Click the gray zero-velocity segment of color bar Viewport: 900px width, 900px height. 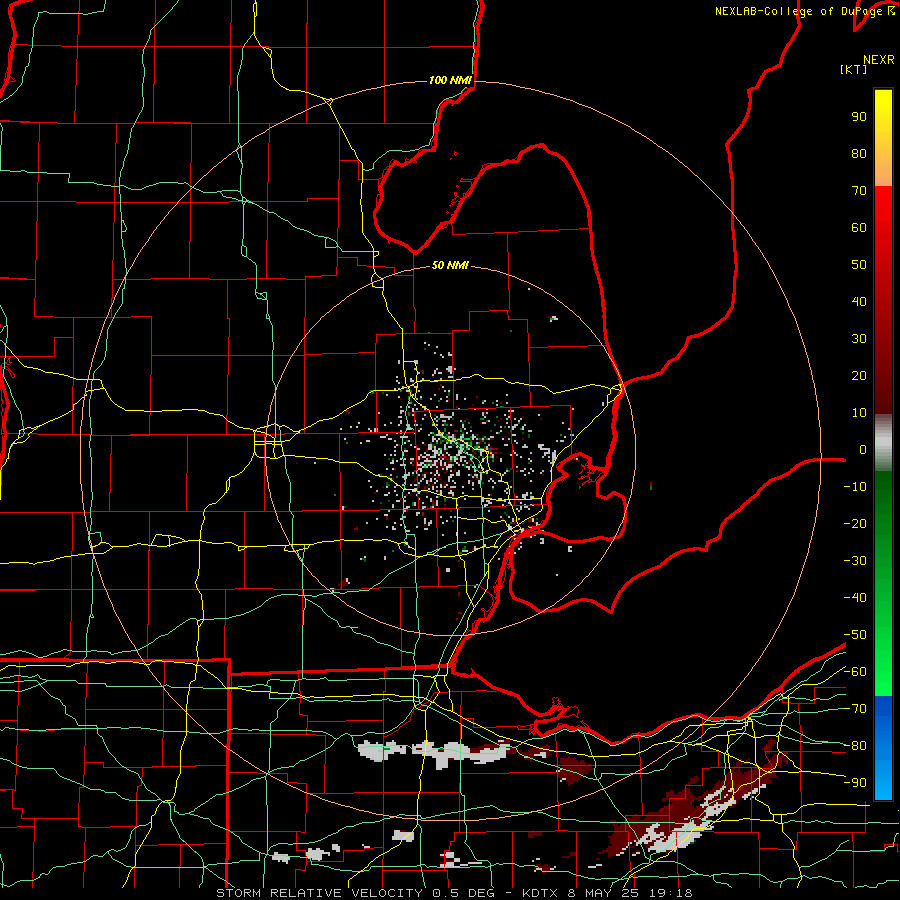pos(883,443)
